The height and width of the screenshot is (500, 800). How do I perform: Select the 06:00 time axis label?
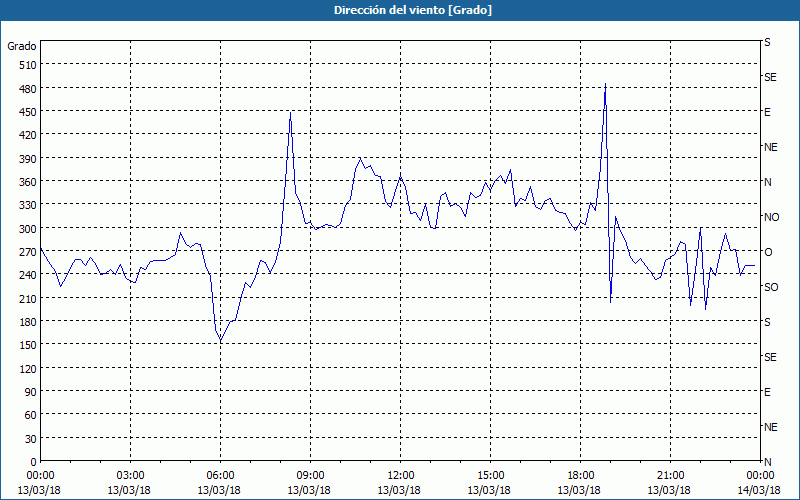(220, 476)
